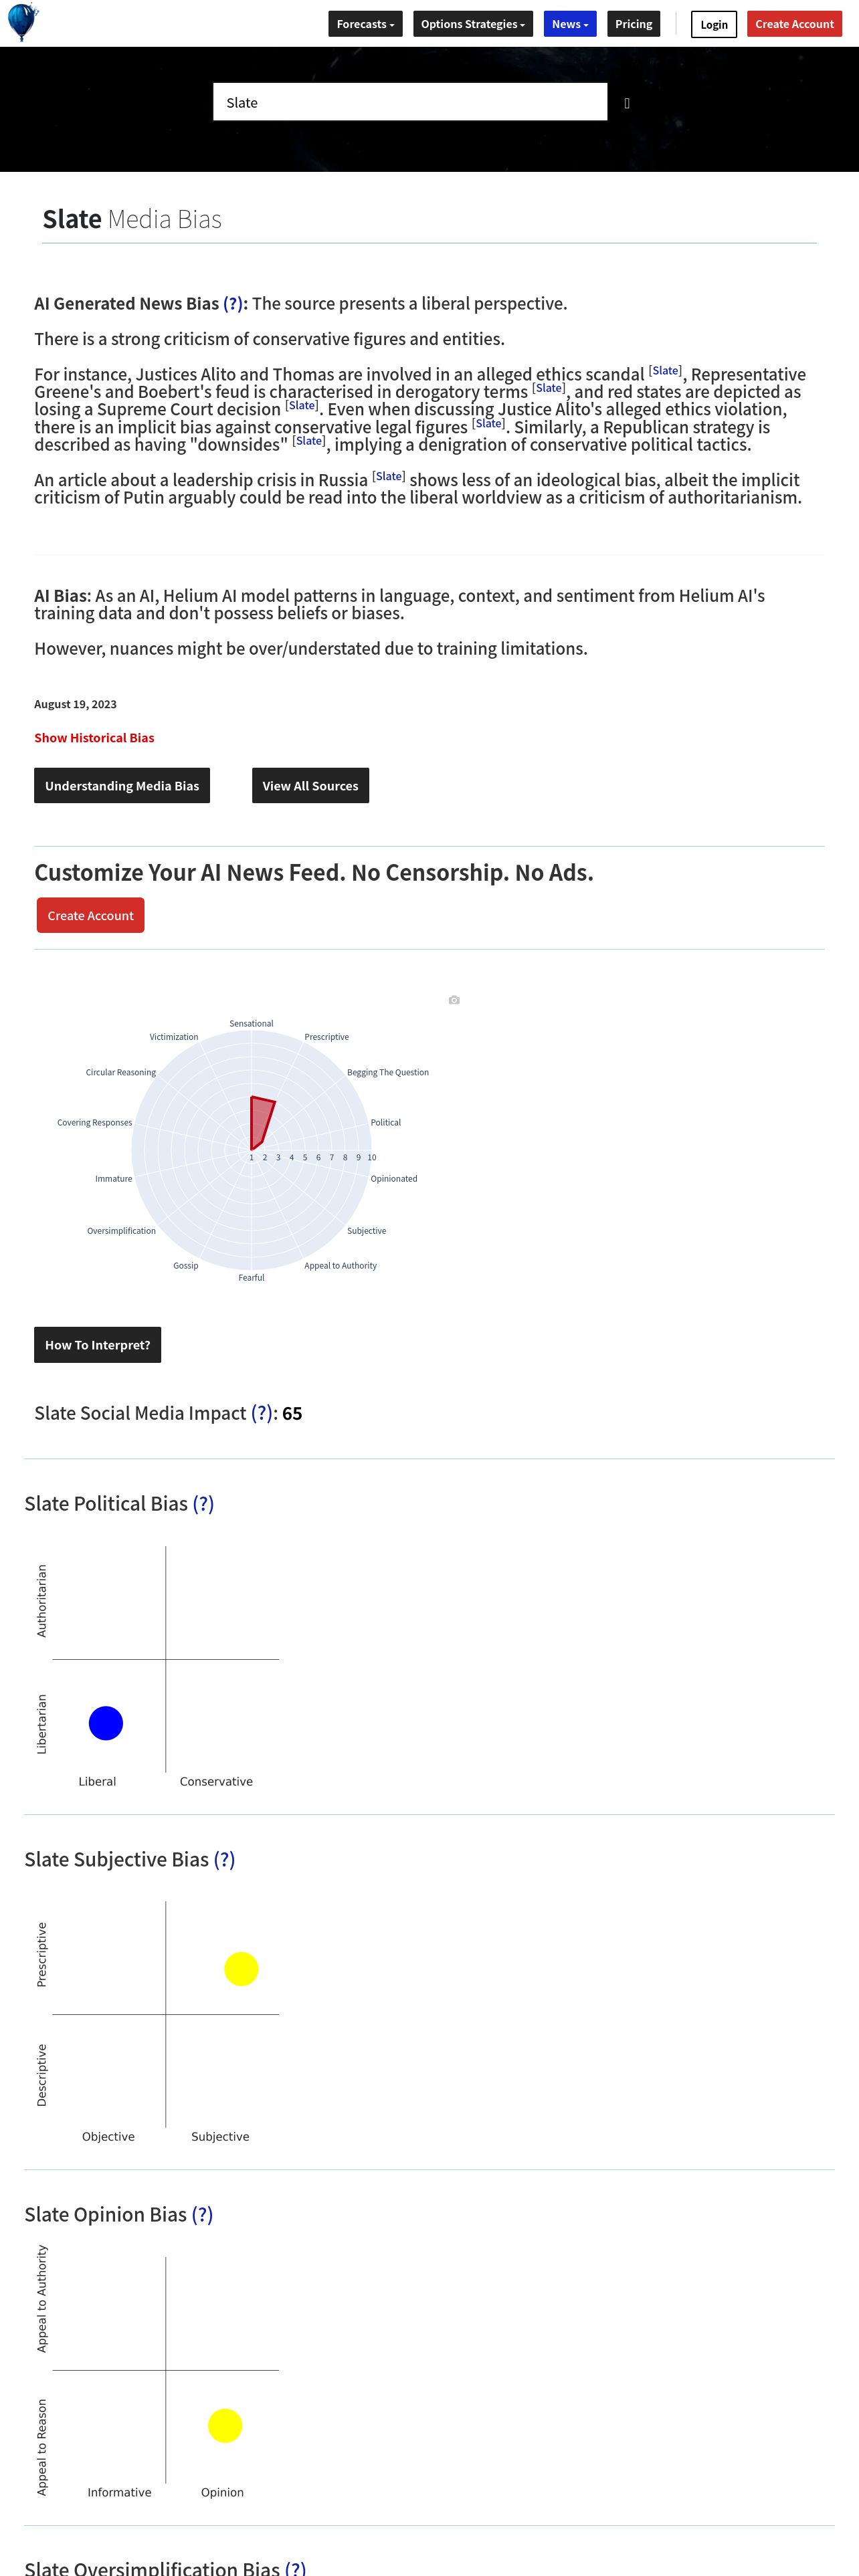859x2576 pixels.
Task: Click the blue political bias dot
Action: [x=106, y=1723]
